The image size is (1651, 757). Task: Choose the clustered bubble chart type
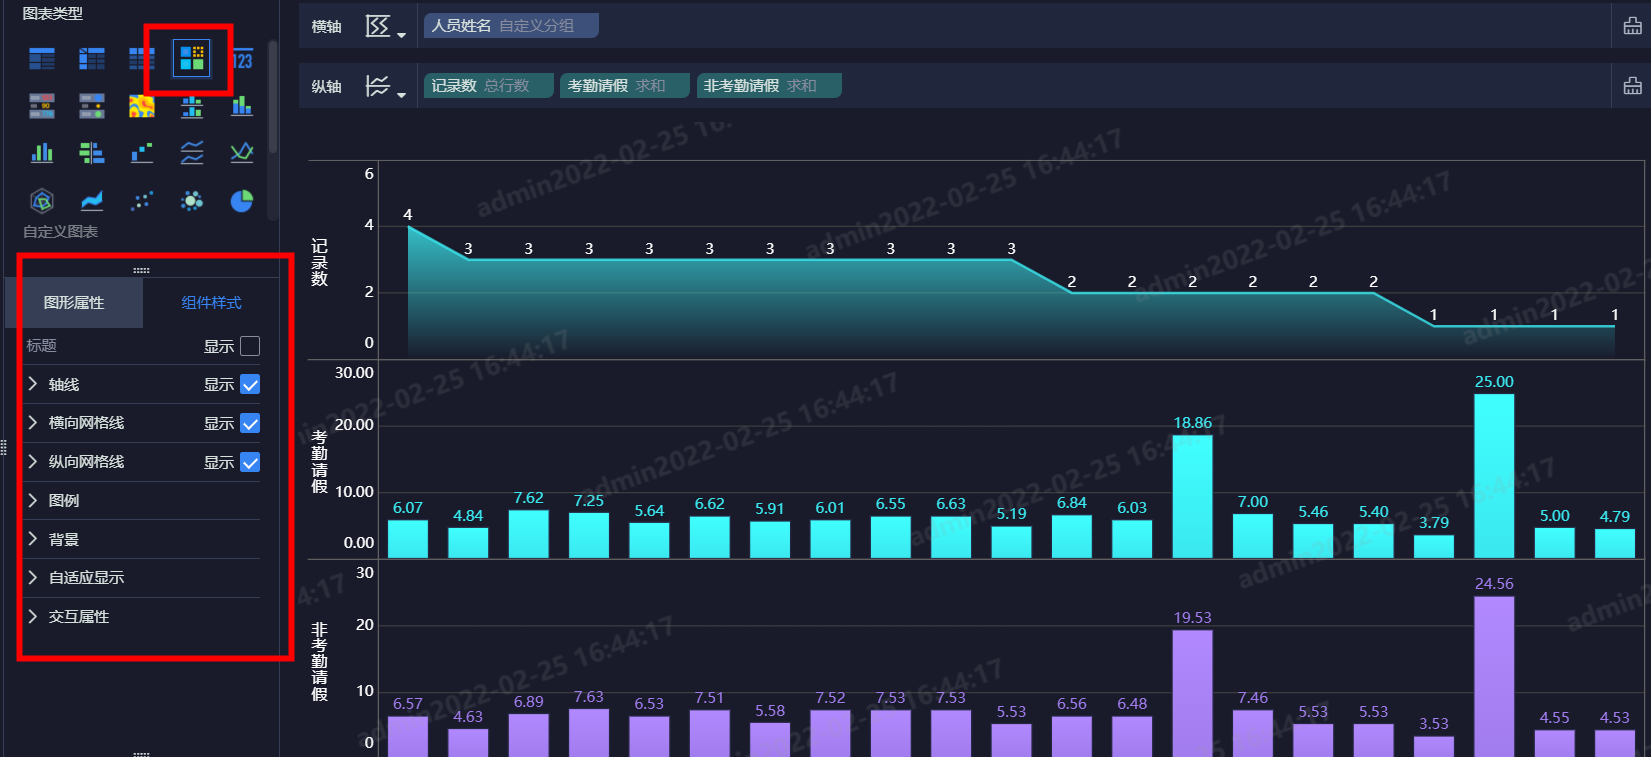pyautogui.click(x=192, y=201)
